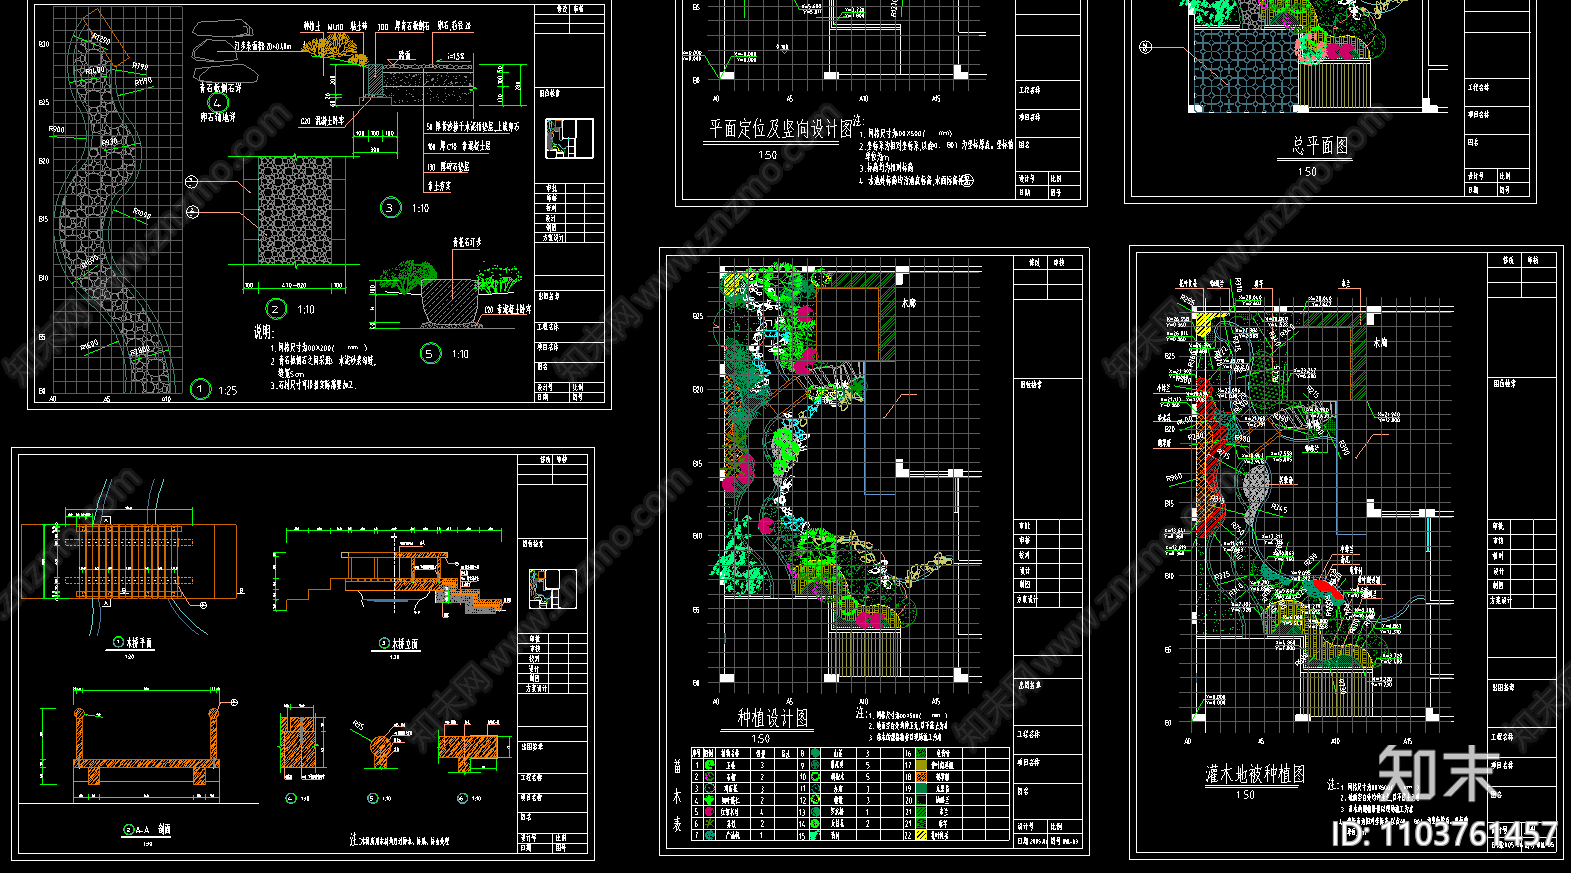This screenshot has height=873, width=1571.
Task: Click the 平面定位及竖向设计图 drawing title
Action: click(781, 129)
